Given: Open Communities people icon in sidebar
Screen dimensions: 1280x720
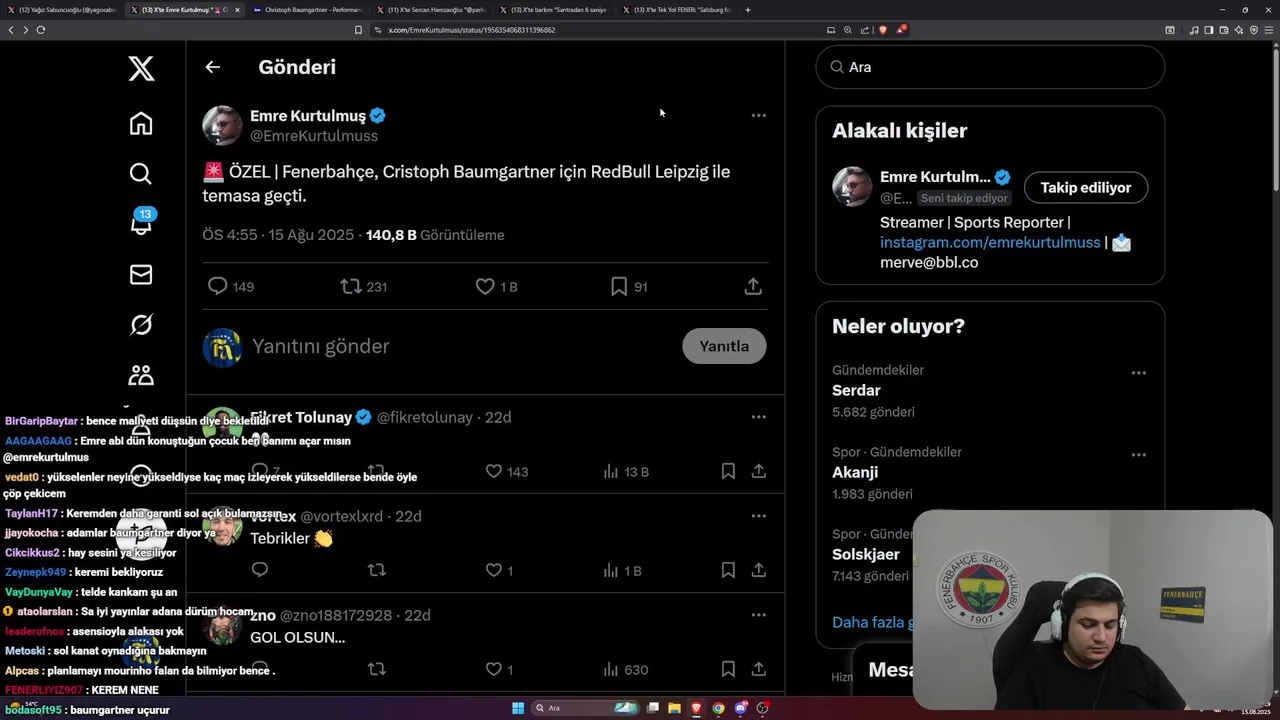Looking at the screenshot, I should 141,375.
